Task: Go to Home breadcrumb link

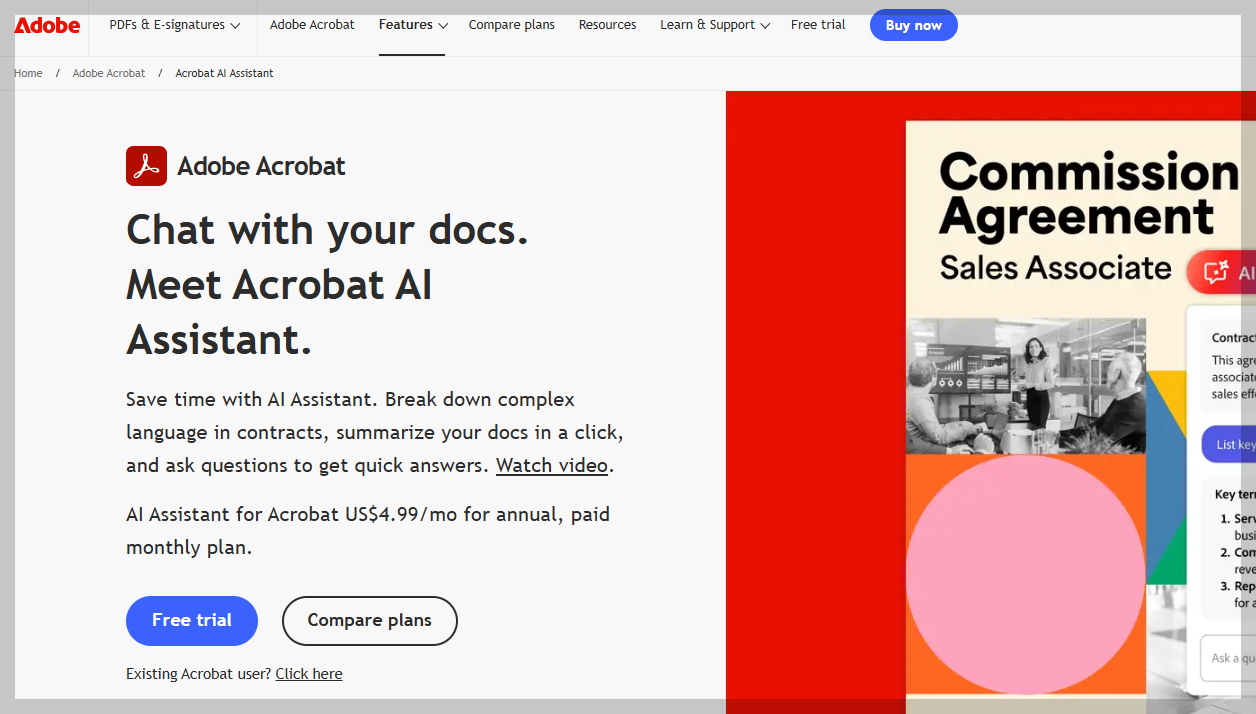Action: tap(28, 73)
